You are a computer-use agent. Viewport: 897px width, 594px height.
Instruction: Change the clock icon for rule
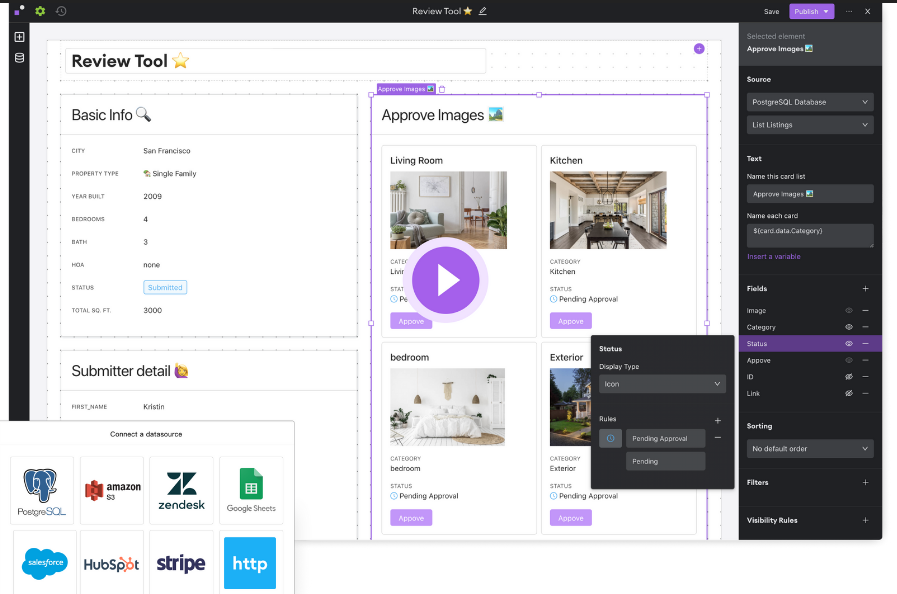(610, 438)
